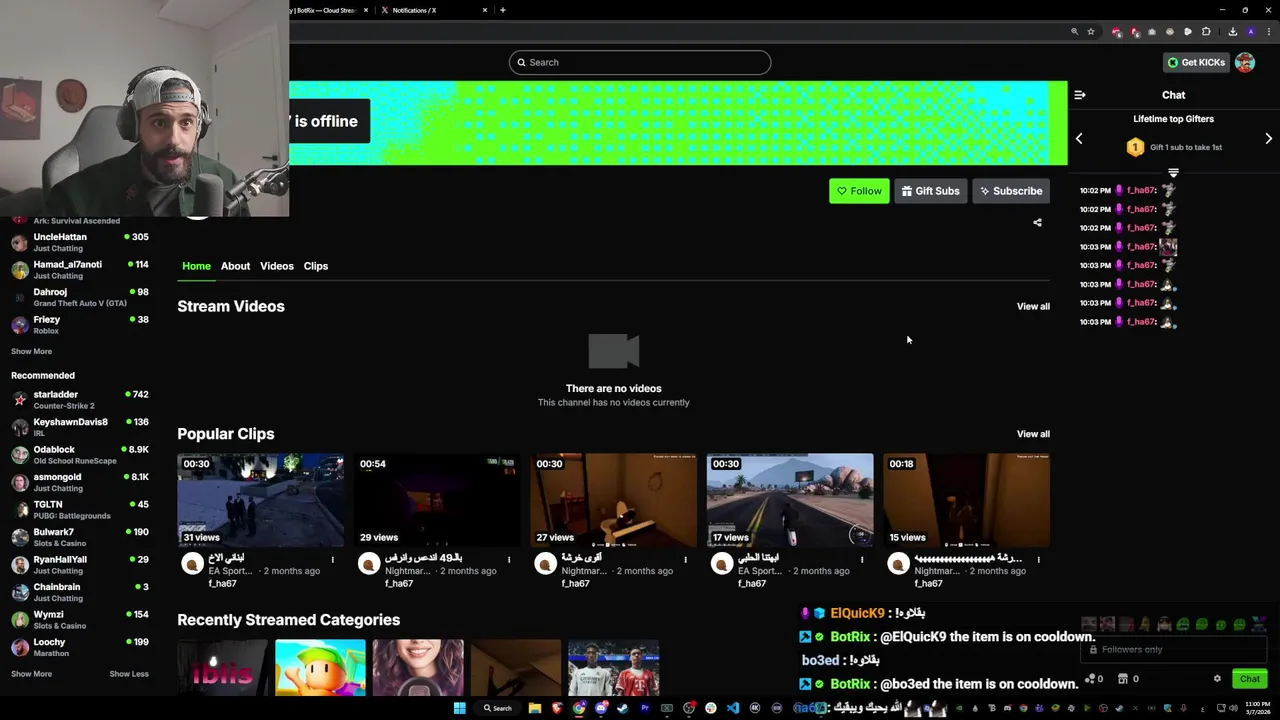Screen dimensions: 1280x720
Task: Open Chrome three-dot menu
Action: [x=1267, y=32]
